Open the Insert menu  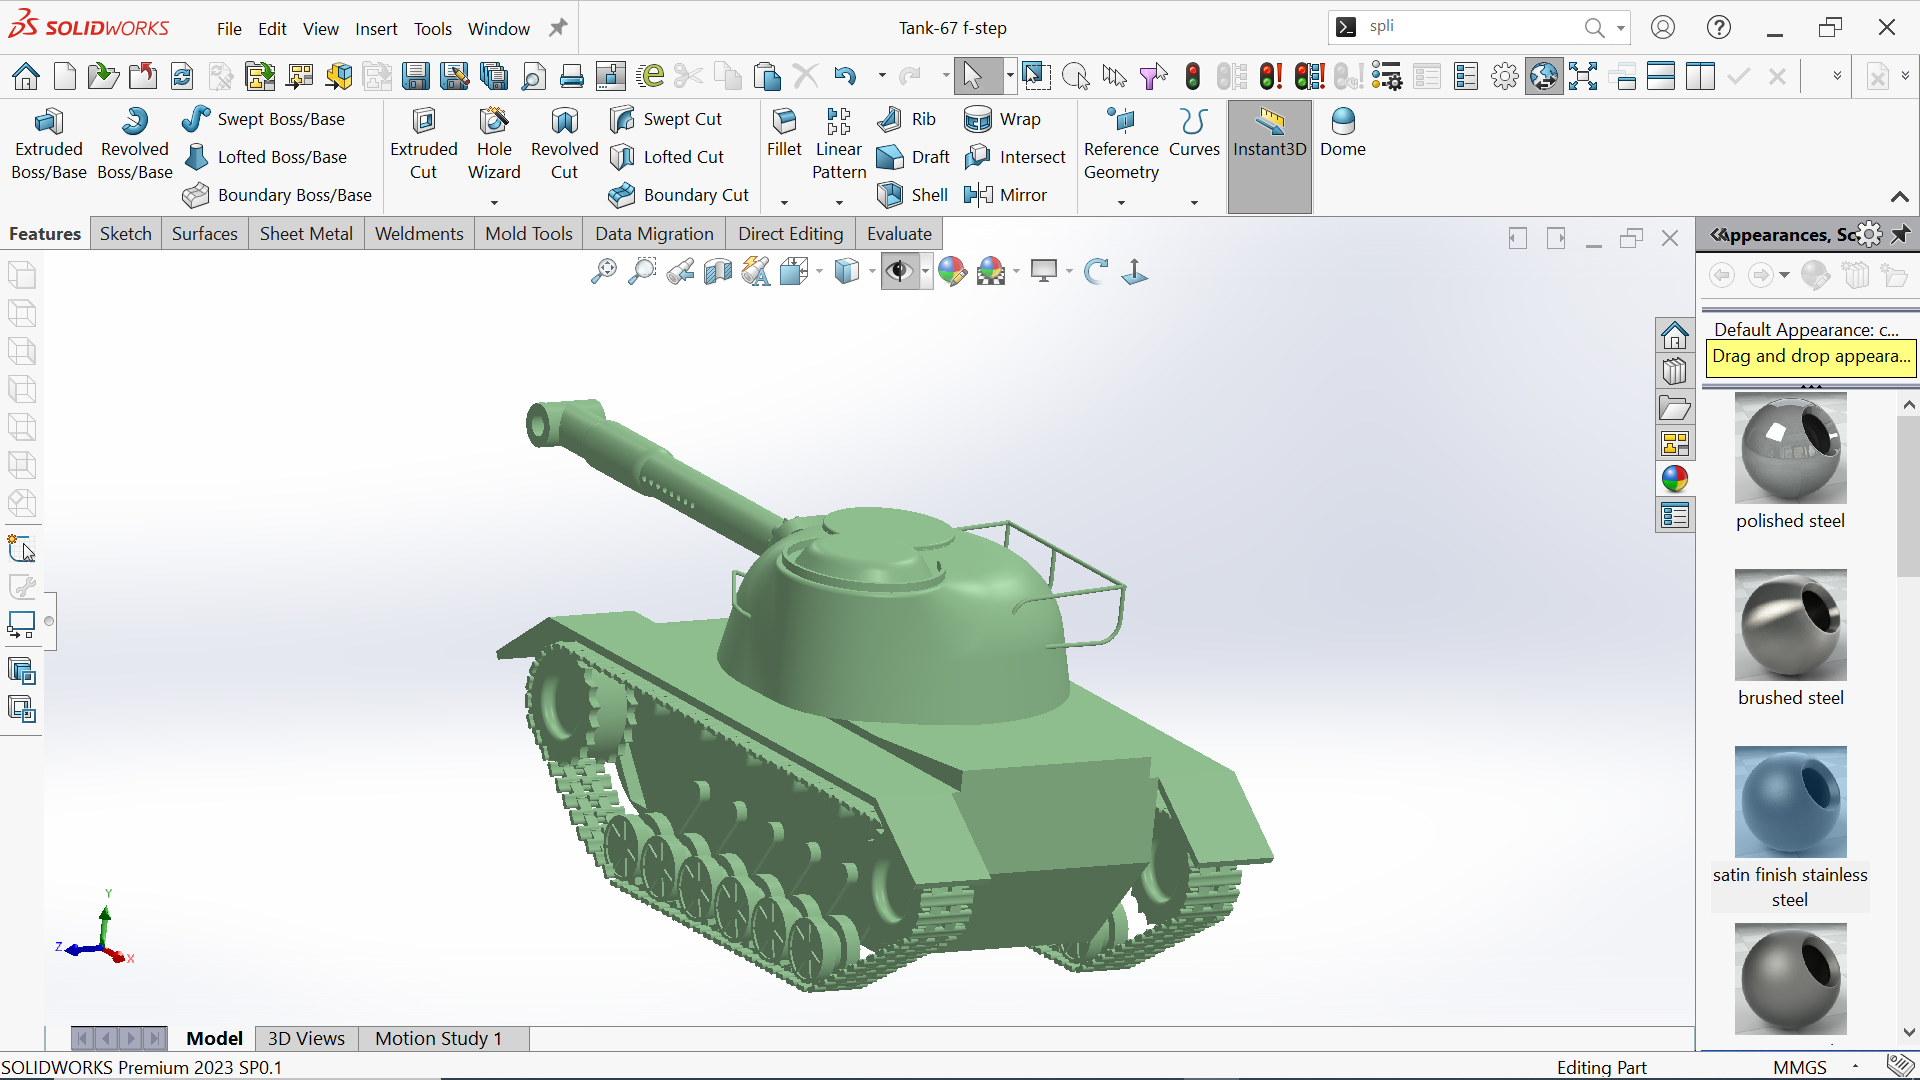click(376, 29)
